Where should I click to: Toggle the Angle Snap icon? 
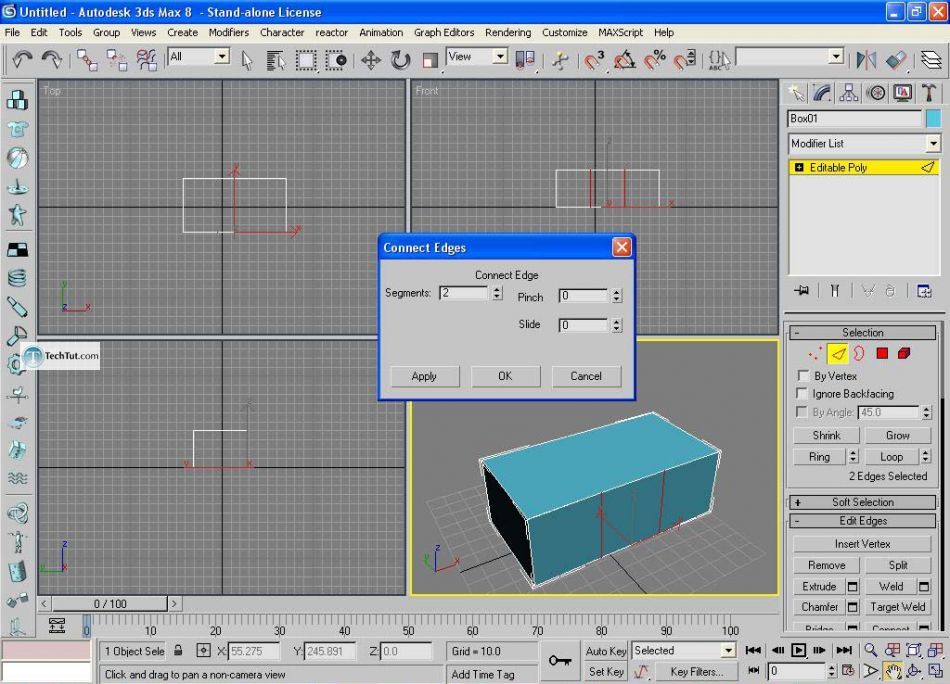[x=624, y=60]
